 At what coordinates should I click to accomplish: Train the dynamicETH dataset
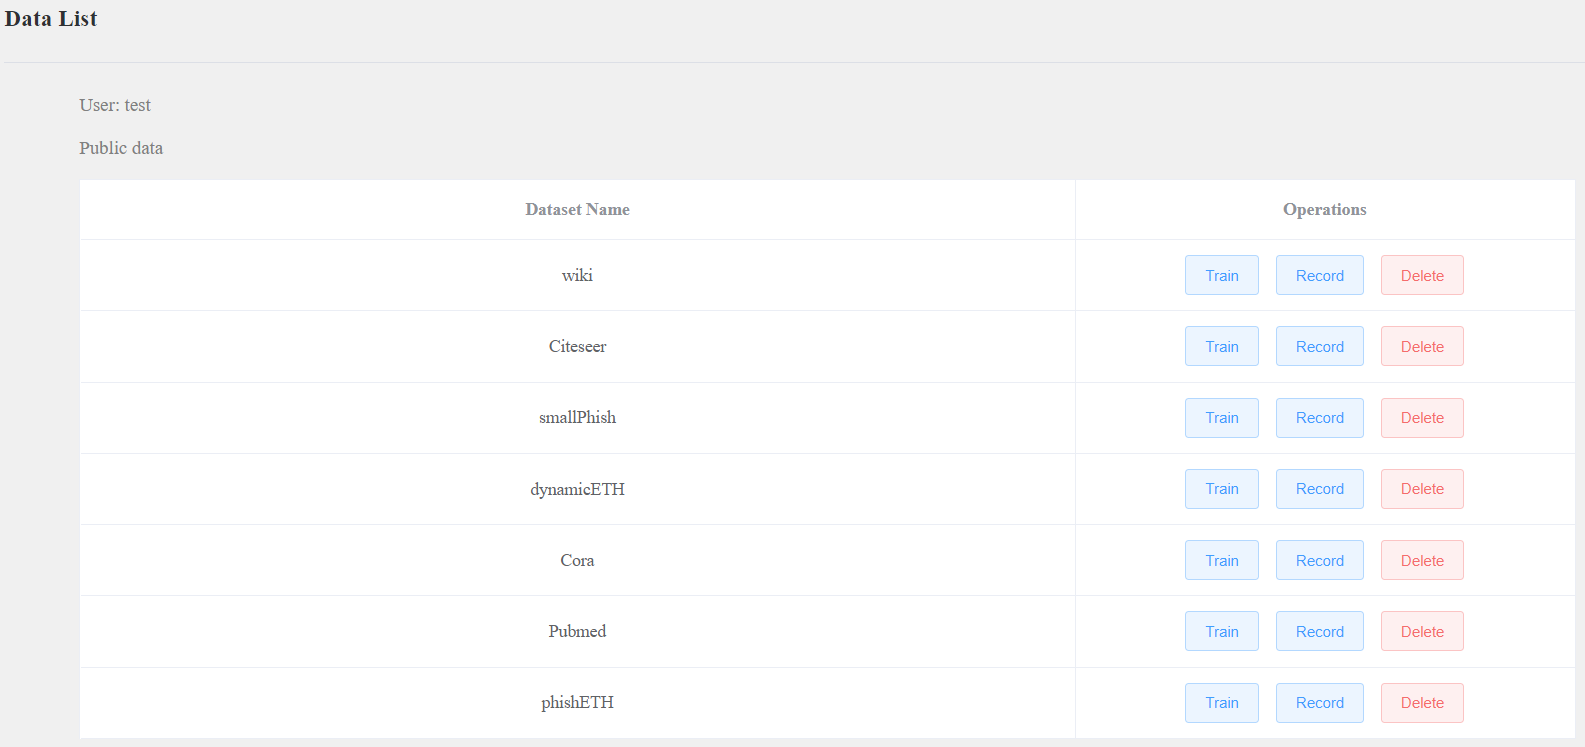[1221, 489]
